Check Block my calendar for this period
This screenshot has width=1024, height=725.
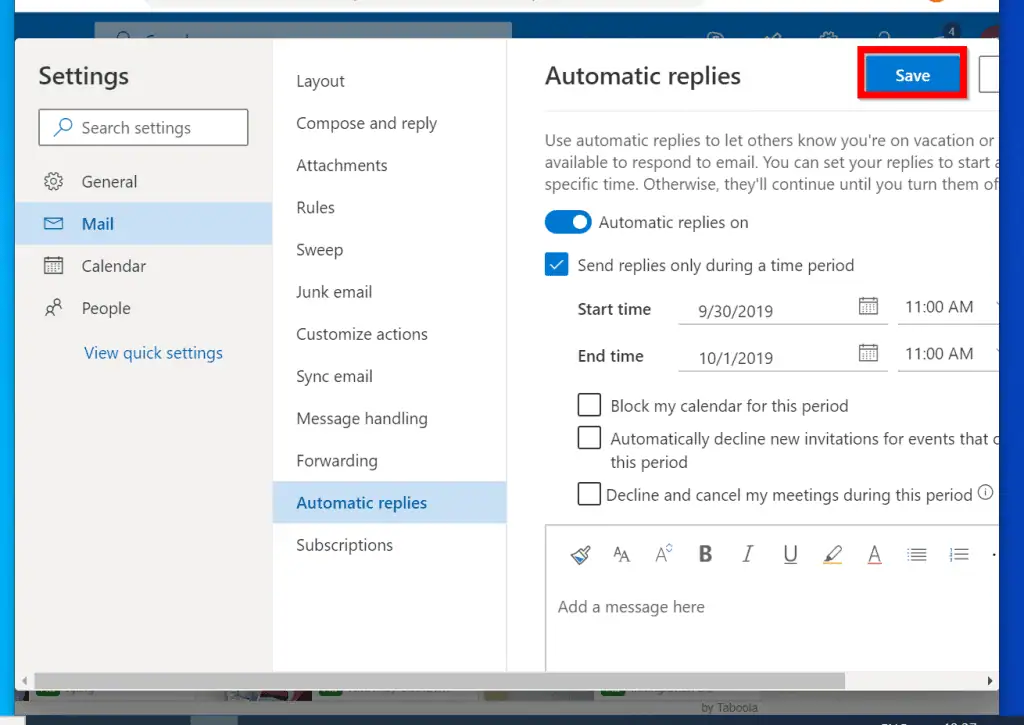click(x=590, y=405)
